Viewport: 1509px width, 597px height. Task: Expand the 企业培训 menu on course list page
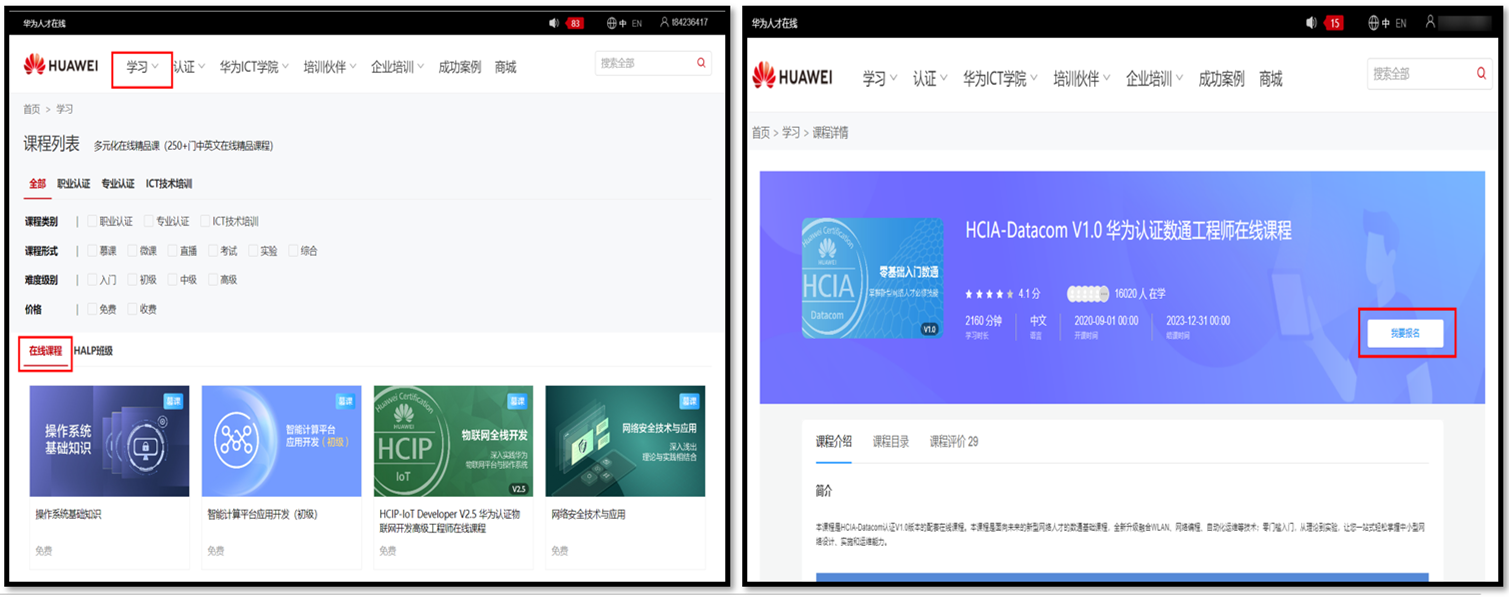pyautogui.click(x=397, y=67)
